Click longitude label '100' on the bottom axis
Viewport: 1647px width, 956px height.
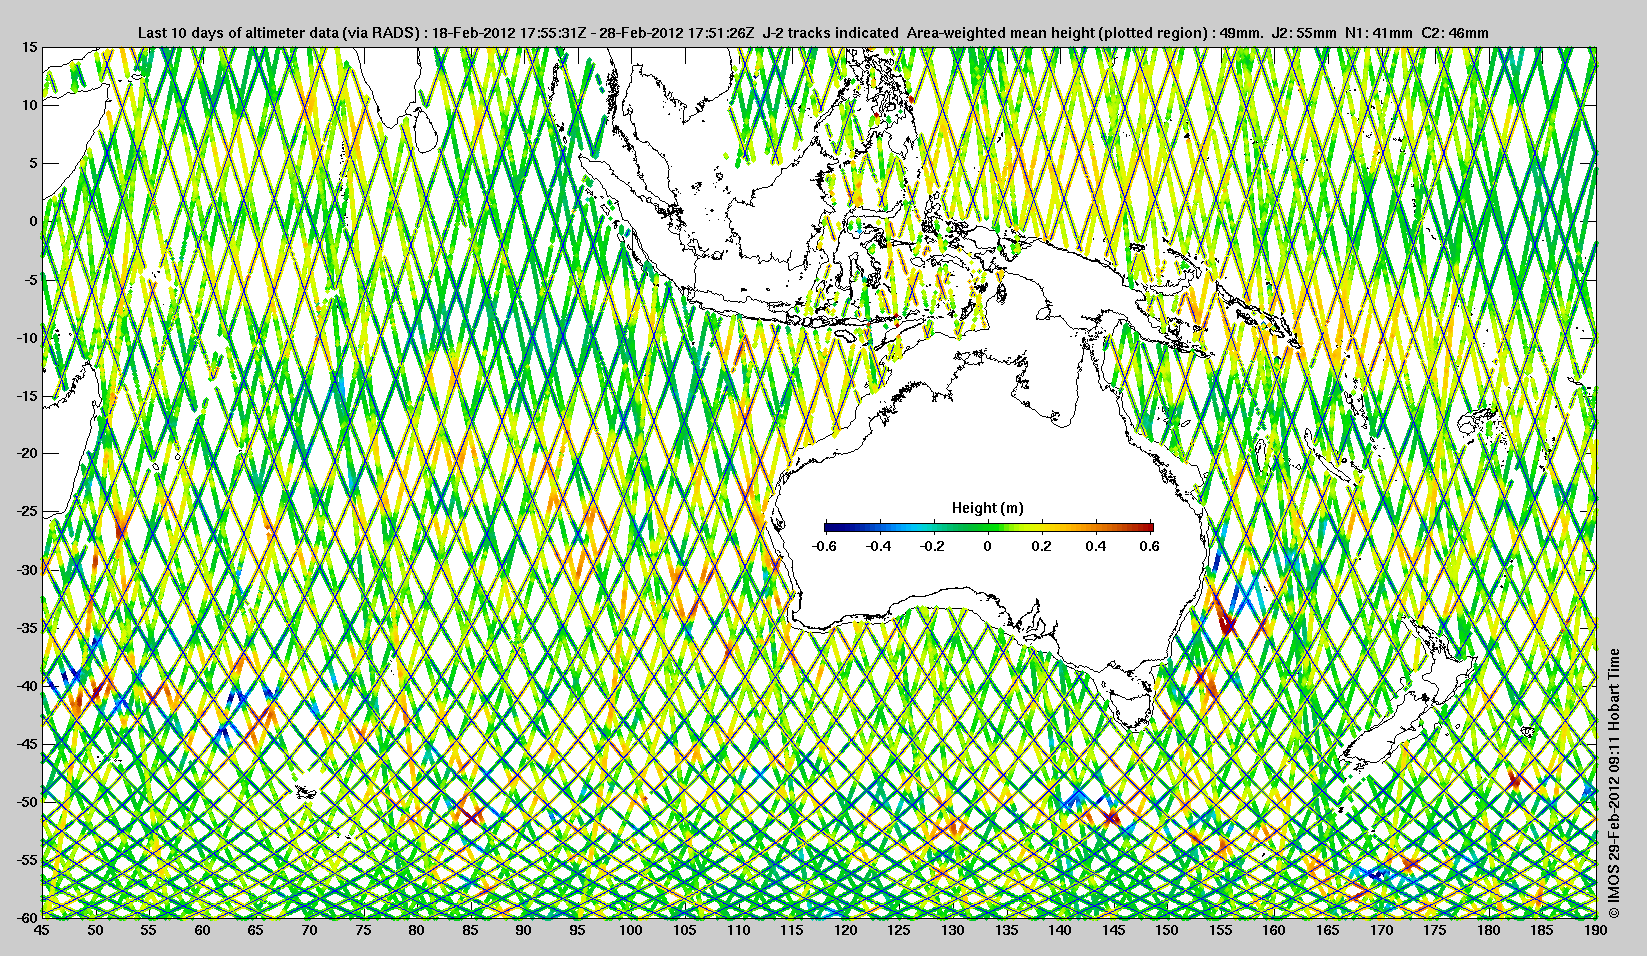tap(630, 930)
